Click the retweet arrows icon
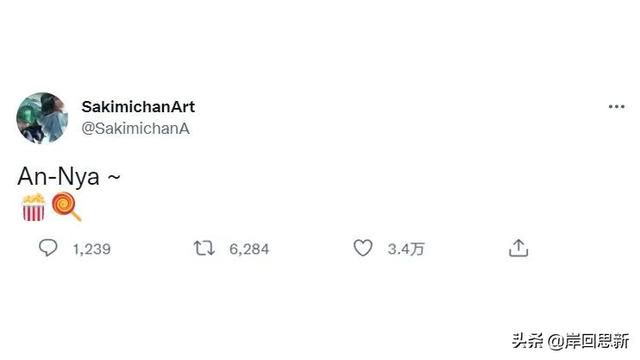This screenshot has width=640, height=360. (x=204, y=248)
